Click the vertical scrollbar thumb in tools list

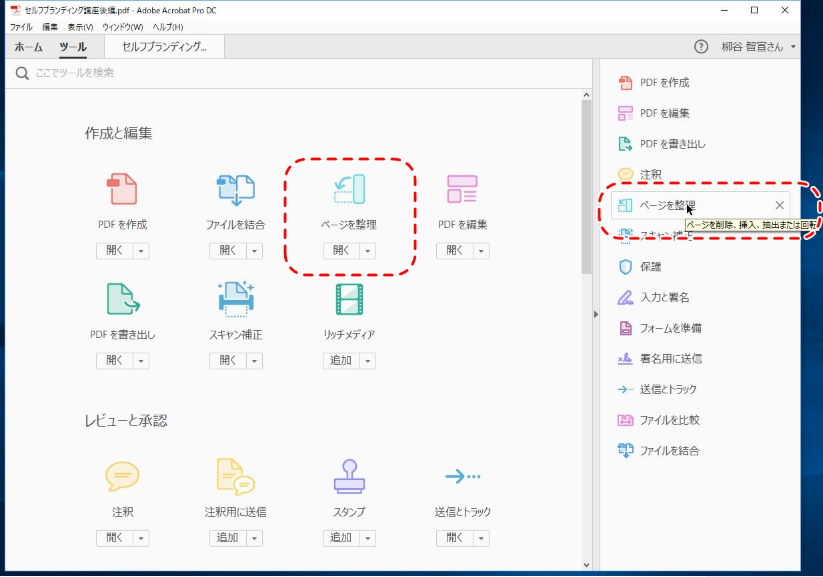coord(586,187)
